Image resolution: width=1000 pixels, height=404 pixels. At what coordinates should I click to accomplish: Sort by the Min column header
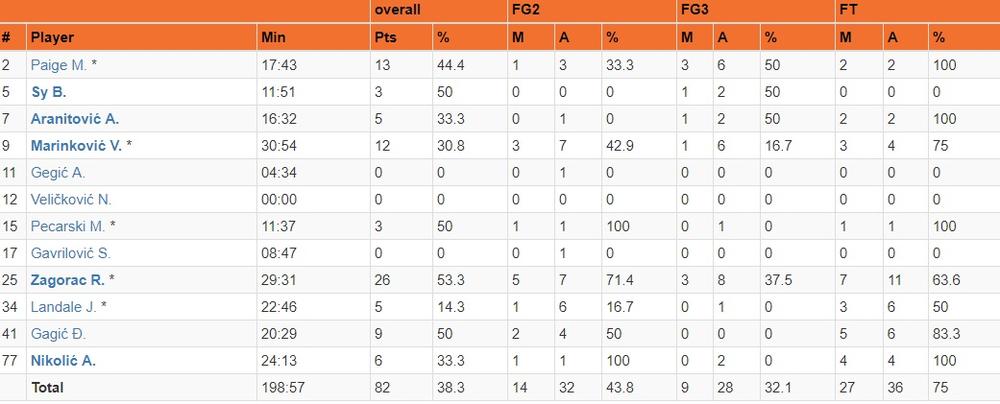(x=272, y=37)
